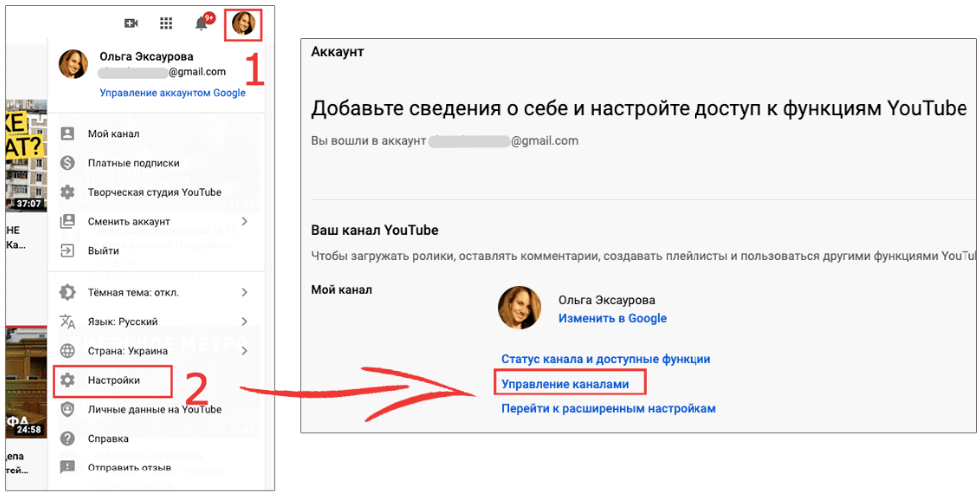Expand the Тёмная тема submenu arrow

tap(245, 292)
